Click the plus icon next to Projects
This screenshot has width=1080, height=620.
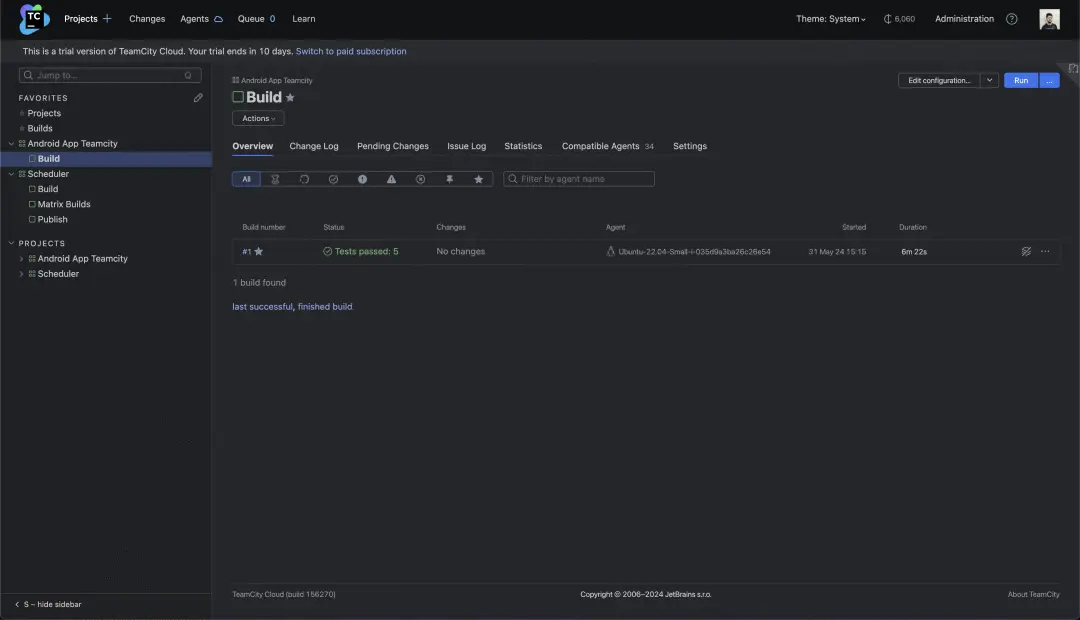pos(107,19)
